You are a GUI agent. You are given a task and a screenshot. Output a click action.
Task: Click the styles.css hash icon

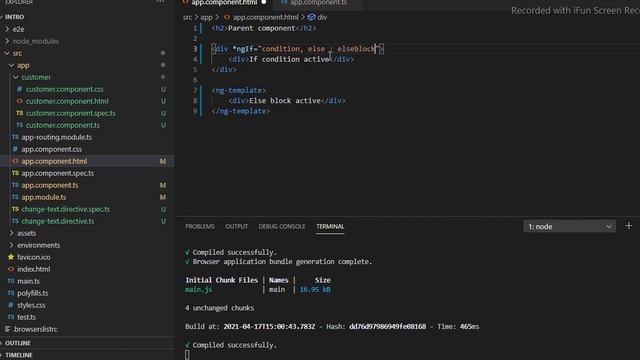(11, 305)
